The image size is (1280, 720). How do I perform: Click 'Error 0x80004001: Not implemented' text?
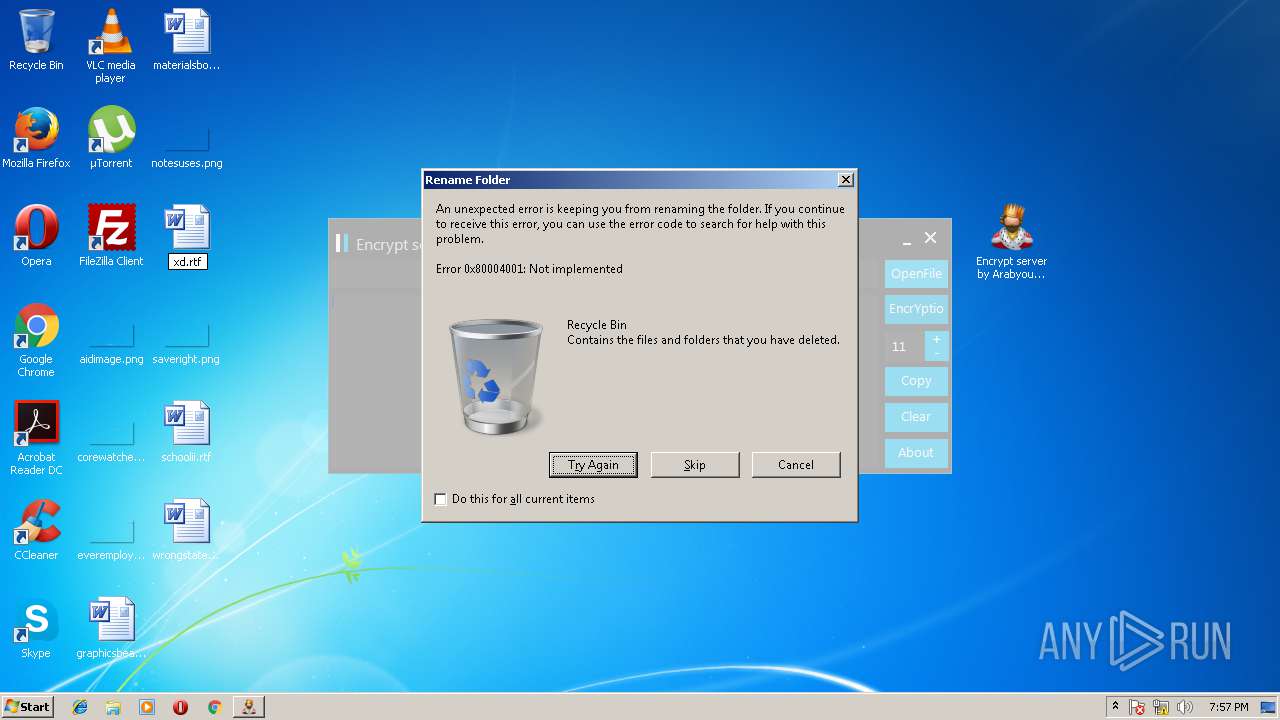click(x=529, y=269)
